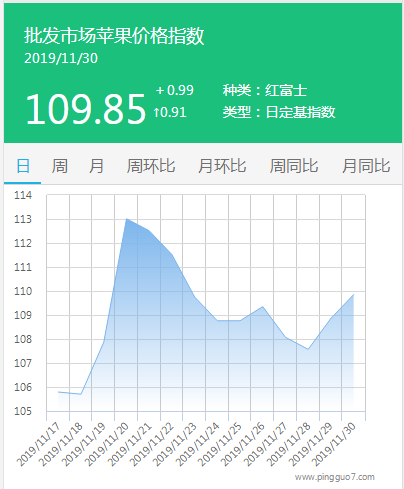Click the index value 109.85
Screen dimensions: 404x489
[86, 109]
